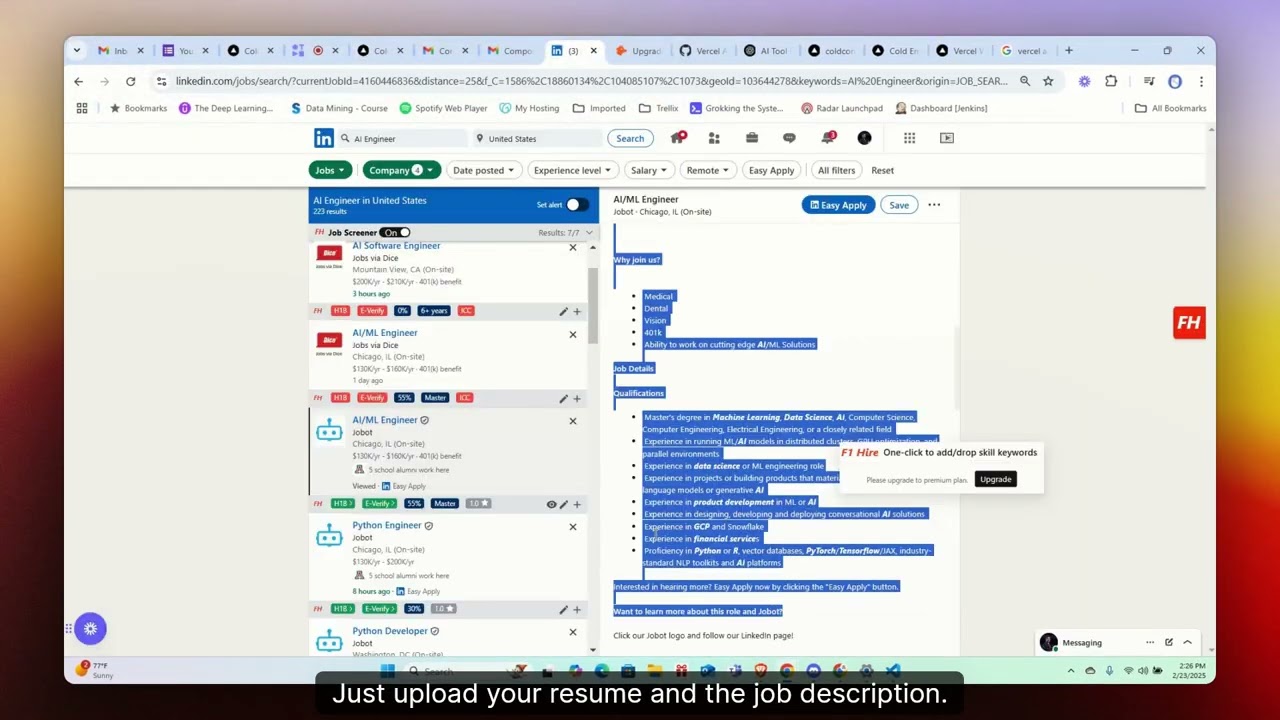Click the LinkedIn logo

pyautogui.click(x=324, y=138)
